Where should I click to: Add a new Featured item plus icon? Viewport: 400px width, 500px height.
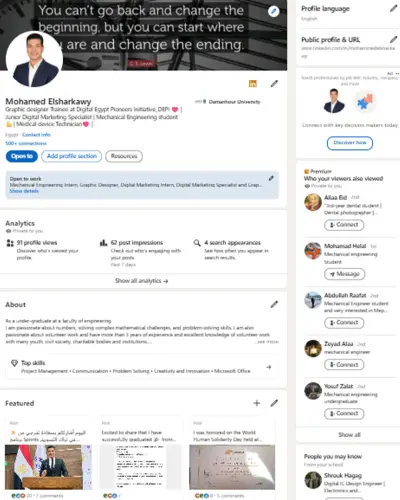257,403
